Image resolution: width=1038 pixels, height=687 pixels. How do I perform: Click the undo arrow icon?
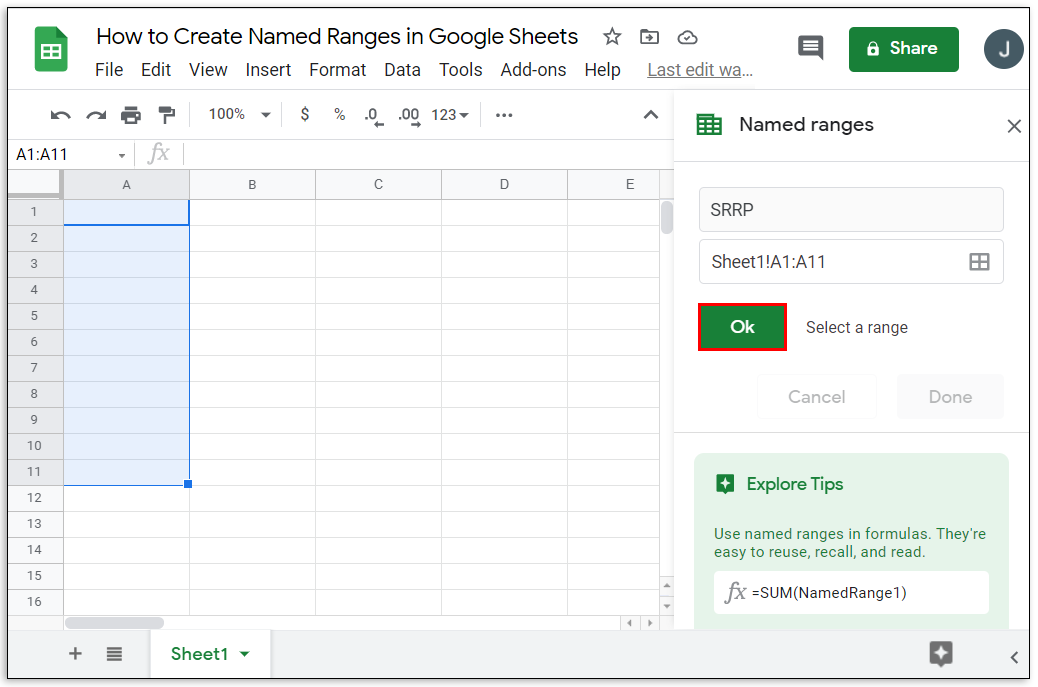click(61, 115)
